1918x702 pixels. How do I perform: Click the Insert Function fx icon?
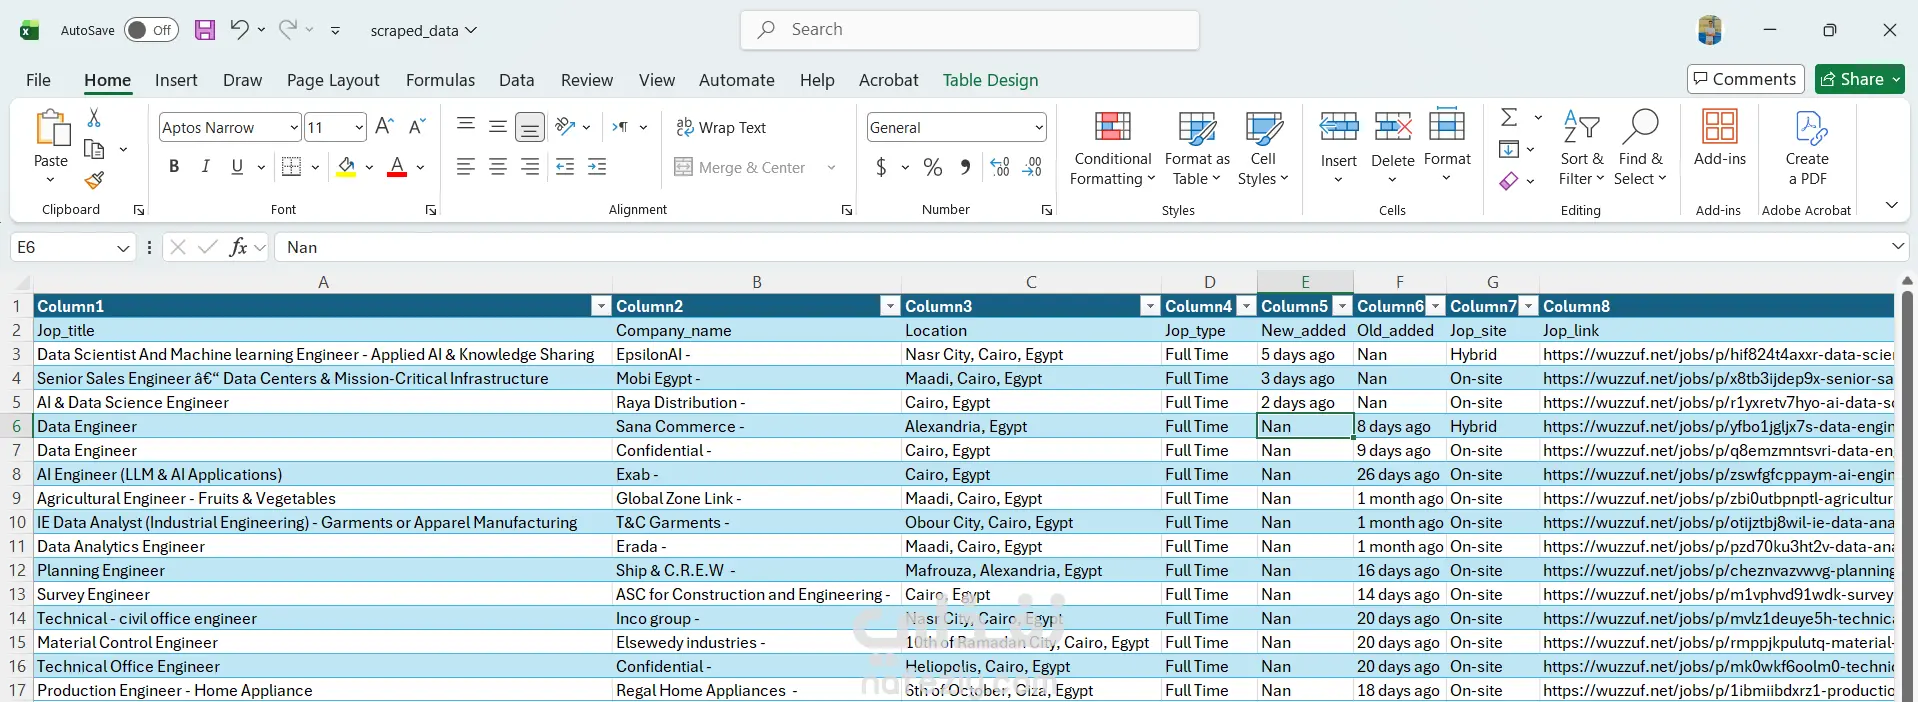tap(238, 247)
